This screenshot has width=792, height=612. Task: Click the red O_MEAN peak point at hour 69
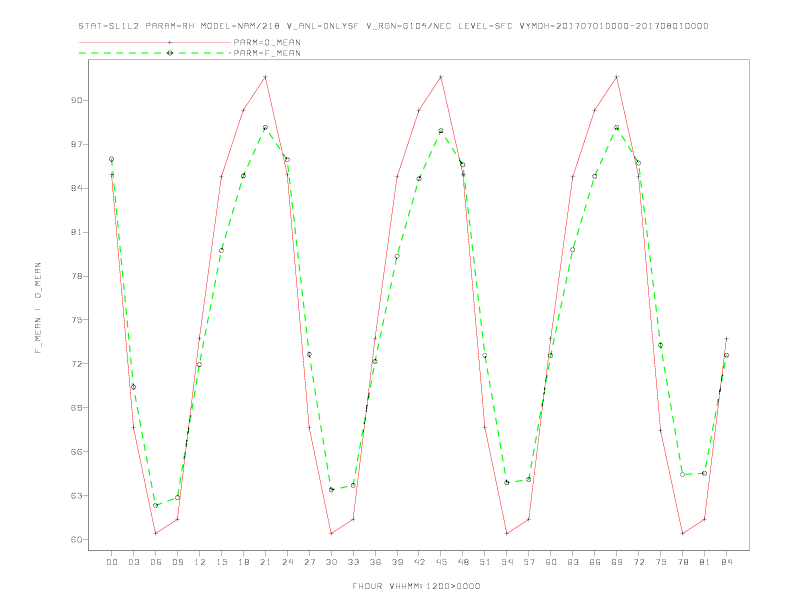(617, 77)
